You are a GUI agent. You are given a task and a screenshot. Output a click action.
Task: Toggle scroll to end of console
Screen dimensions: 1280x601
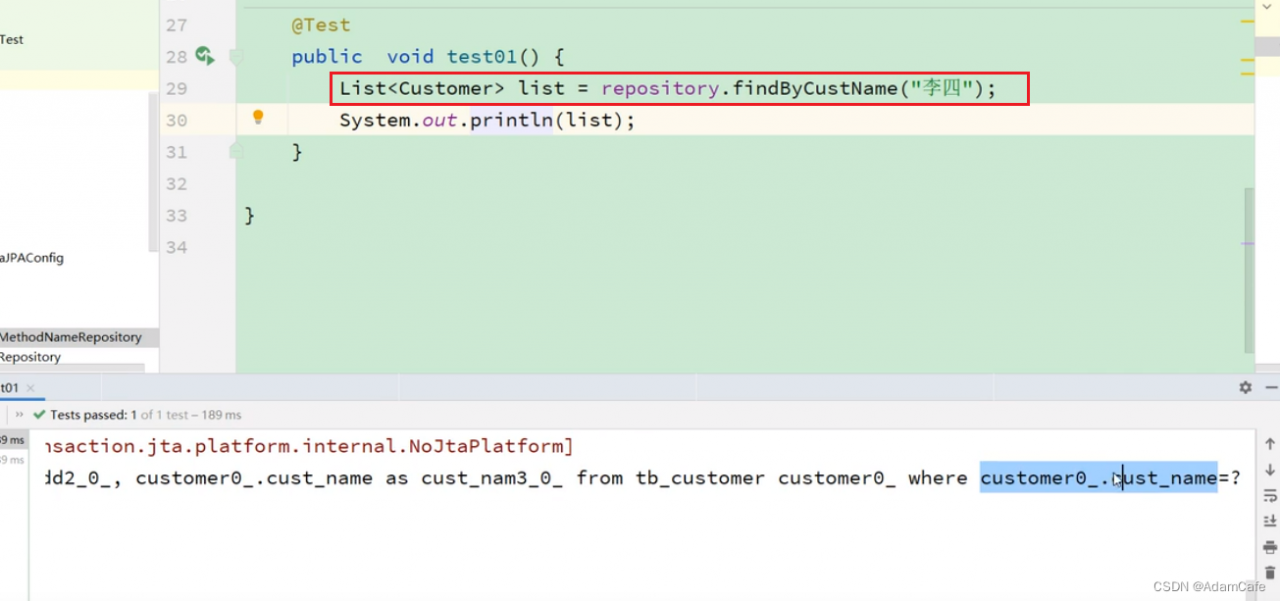pyautogui.click(x=1270, y=521)
